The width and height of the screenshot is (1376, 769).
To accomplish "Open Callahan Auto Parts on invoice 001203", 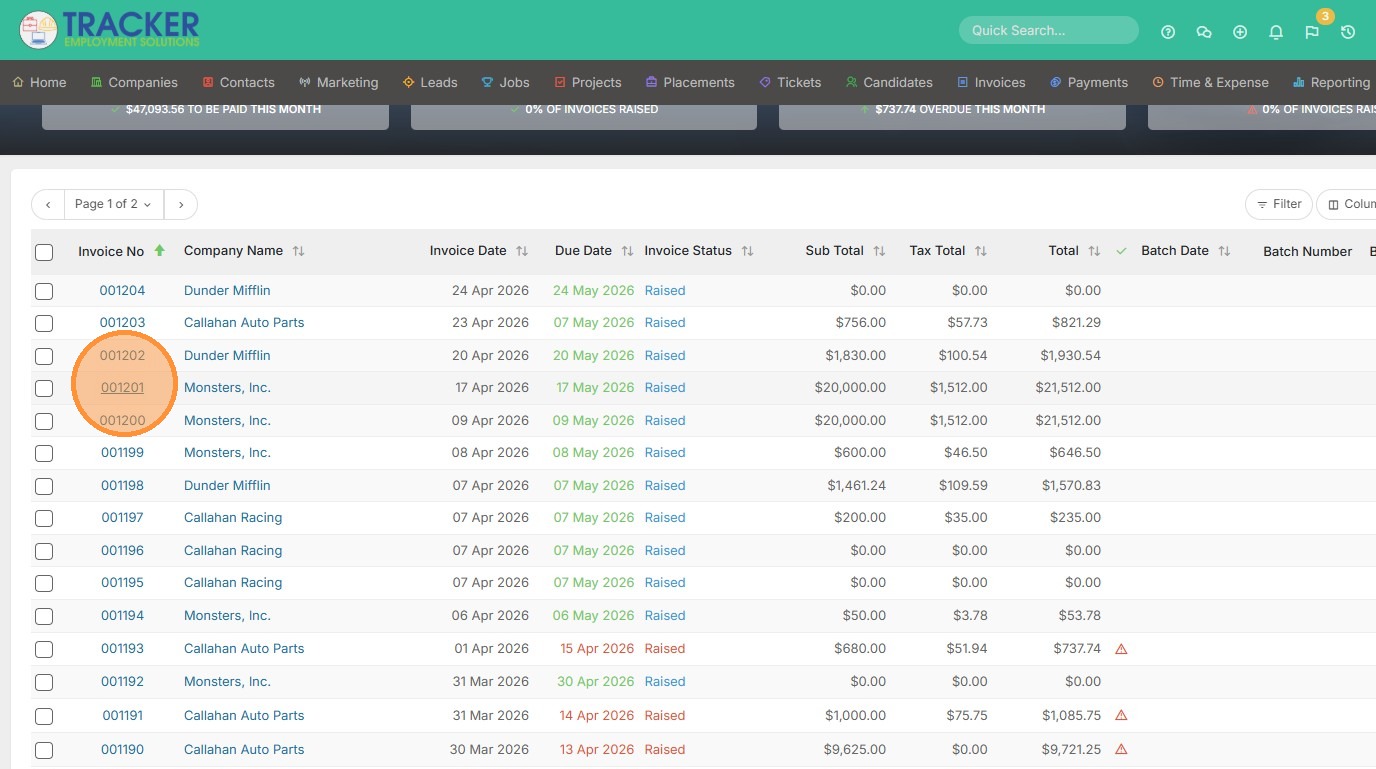I will pyautogui.click(x=244, y=323).
